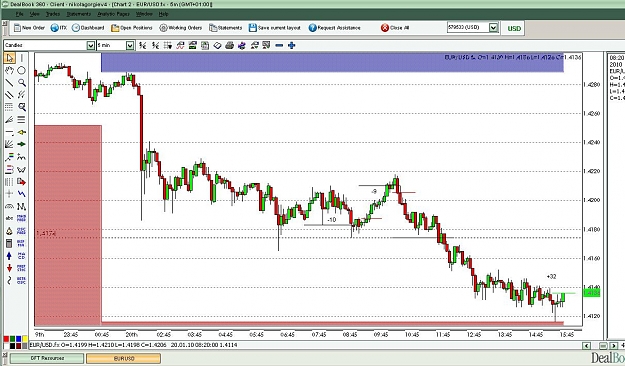Viewport: 625px width, 366px height.
Task: Pick the yellow color swatch
Action: point(25,339)
